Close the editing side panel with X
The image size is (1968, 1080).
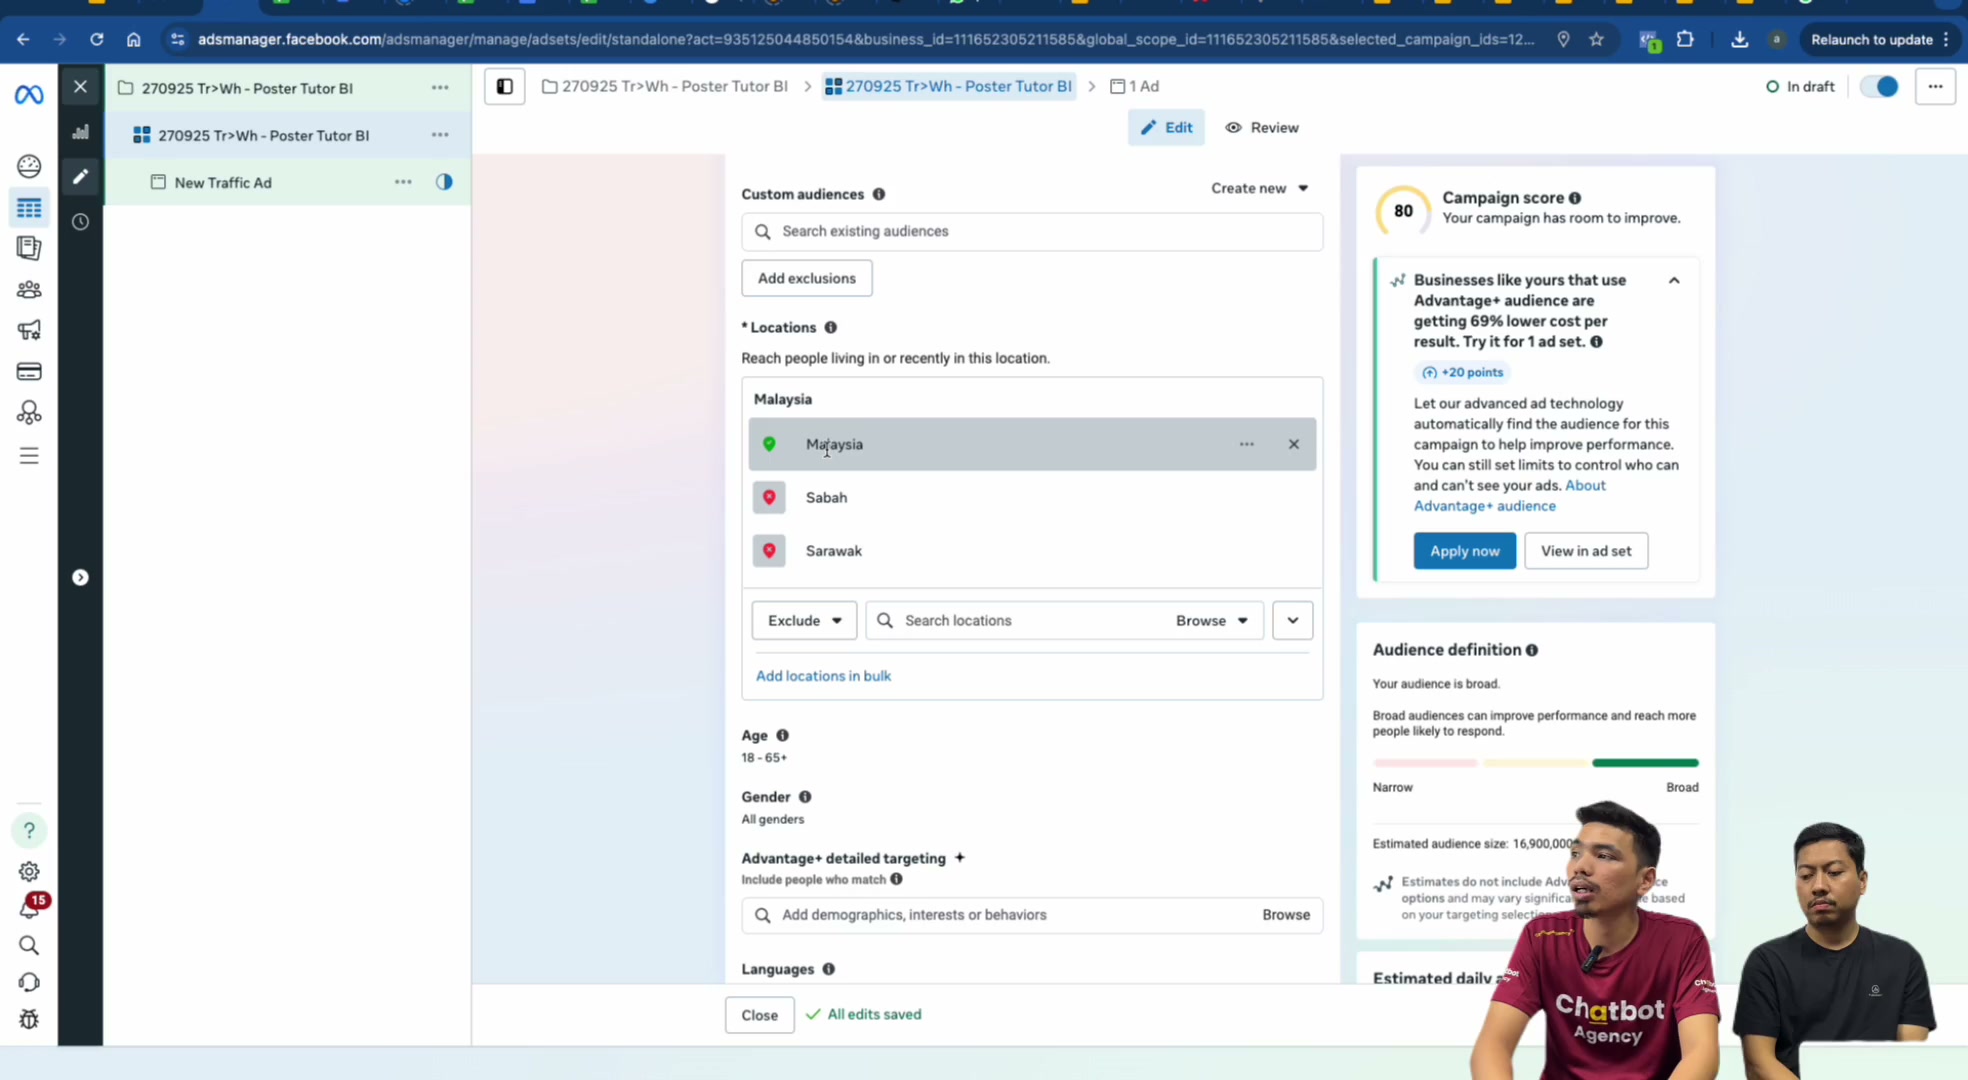point(81,87)
